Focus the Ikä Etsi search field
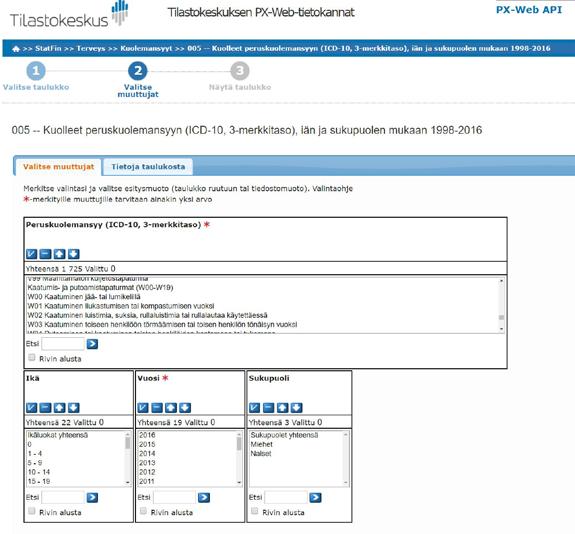575x534 pixels. click(63, 498)
